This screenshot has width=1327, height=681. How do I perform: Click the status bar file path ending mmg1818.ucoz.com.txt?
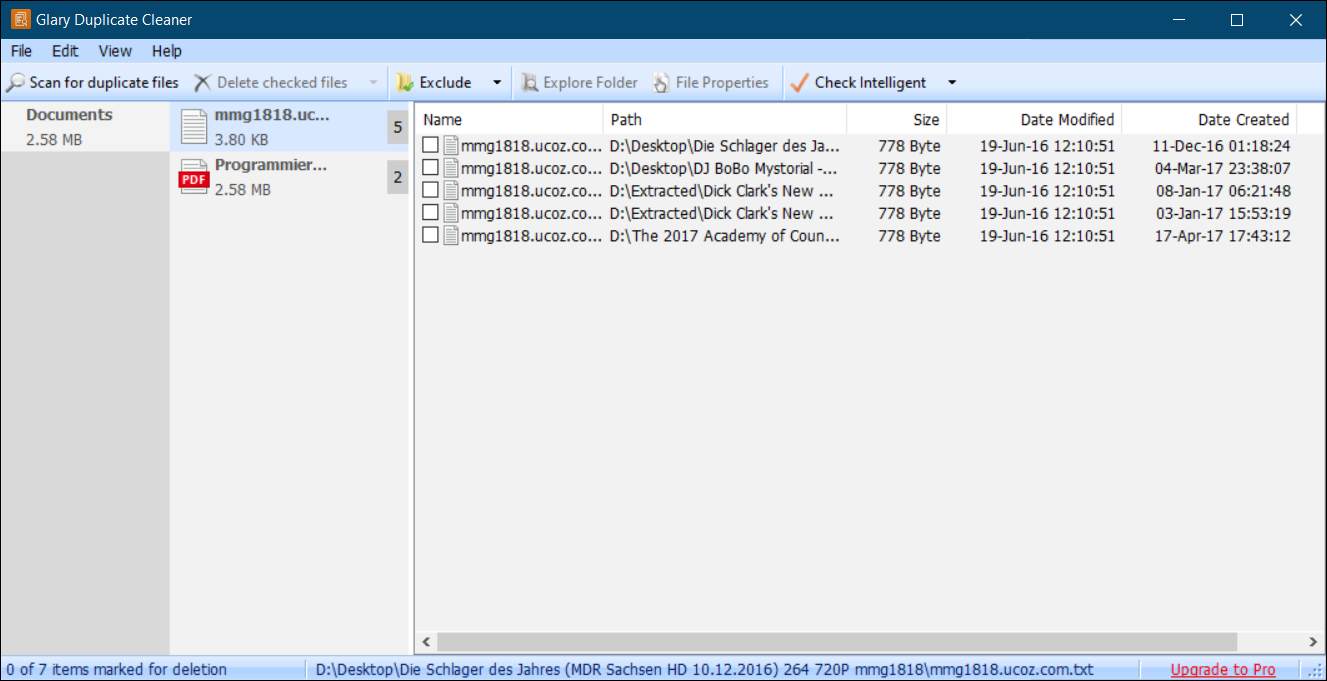tap(705, 670)
